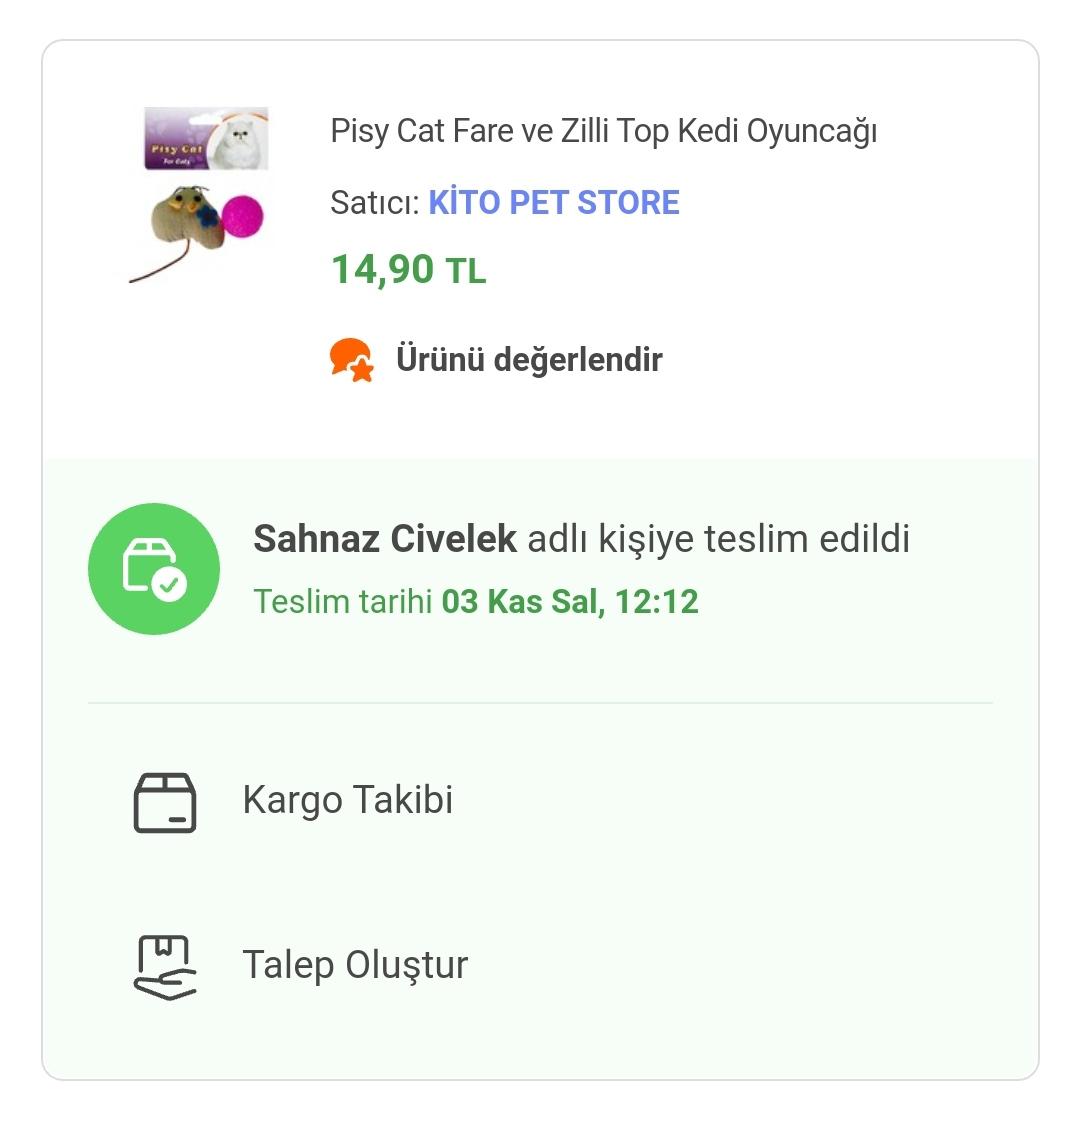Screen dimensions: 1080x1143
Task: Click the pink ball in product image
Action: tap(242, 216)
